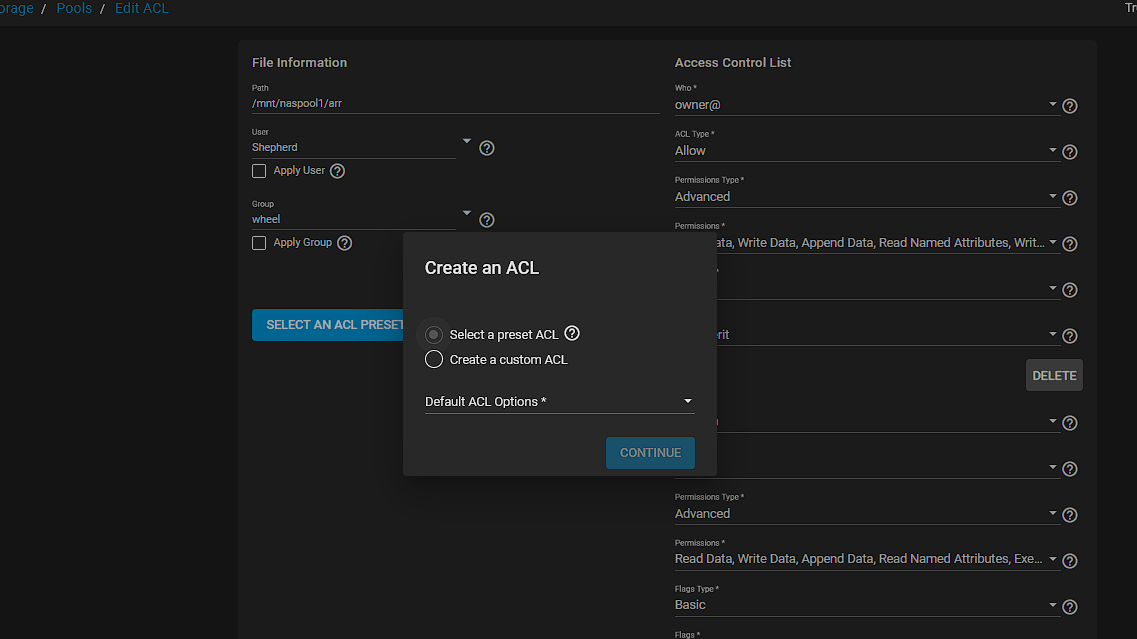Click help icon next to Who dropdown

(x=1069, y=106)
